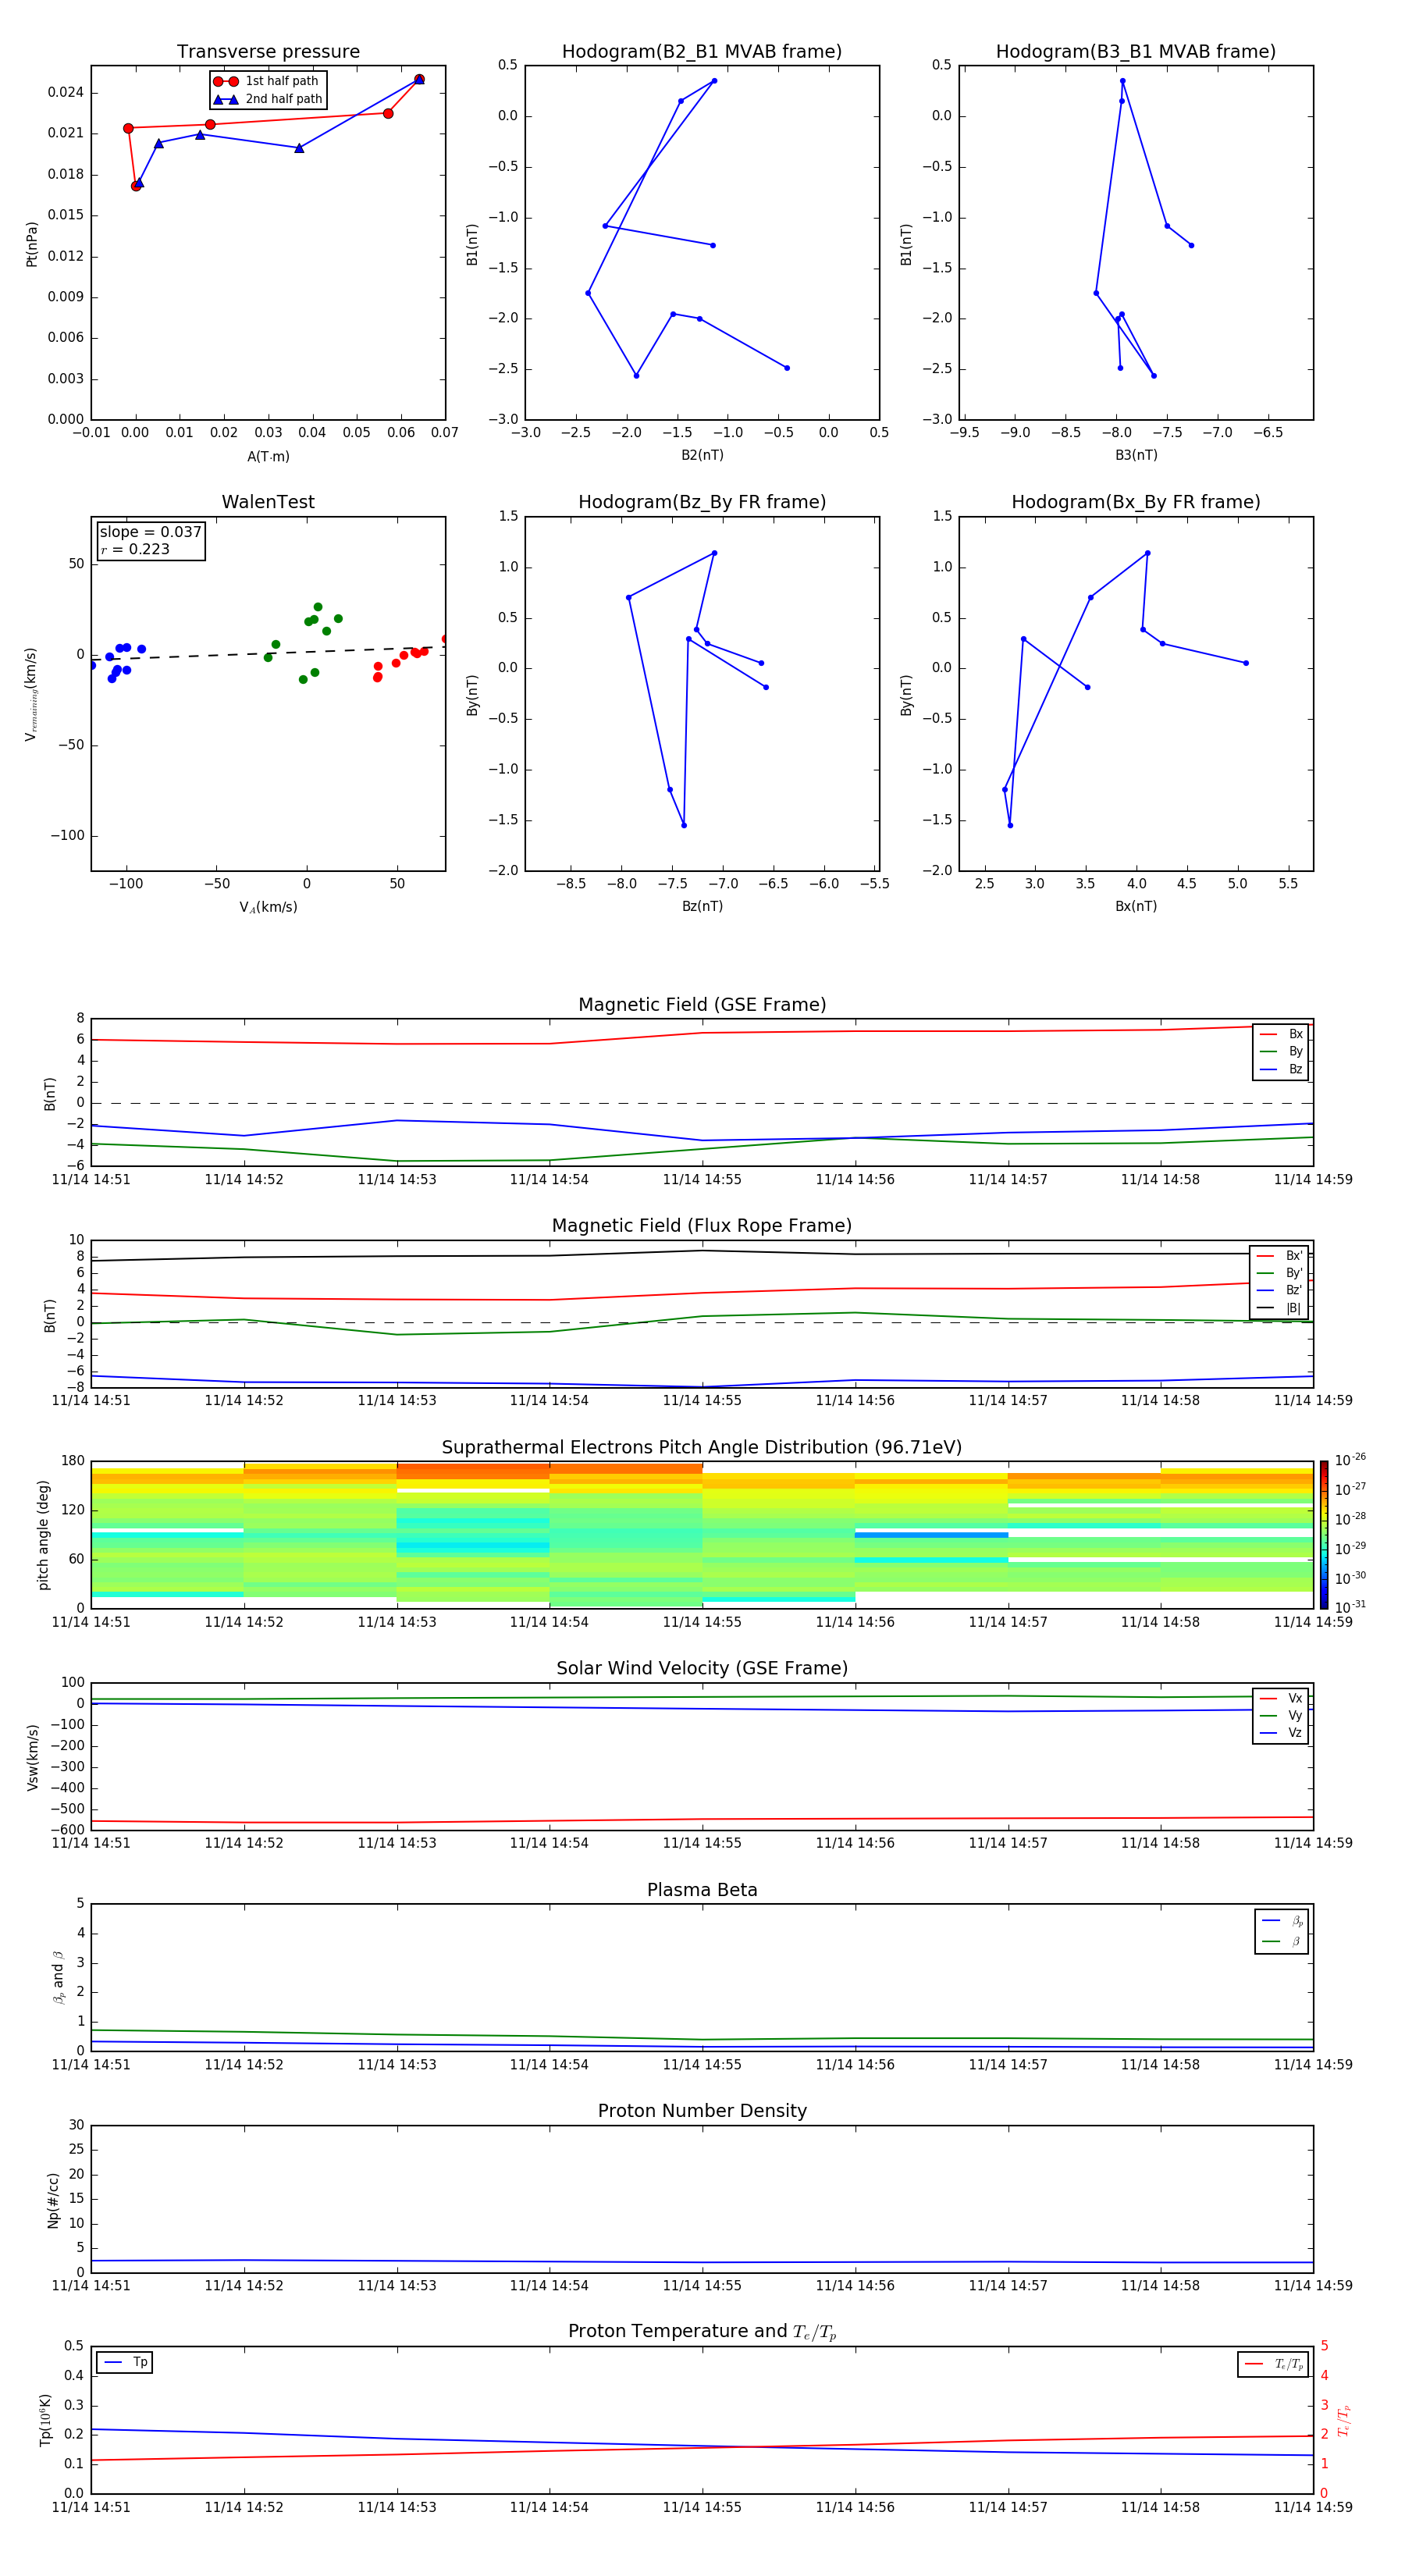Click the 'By' entry in GSE field legend

tap(1281, 1052)
